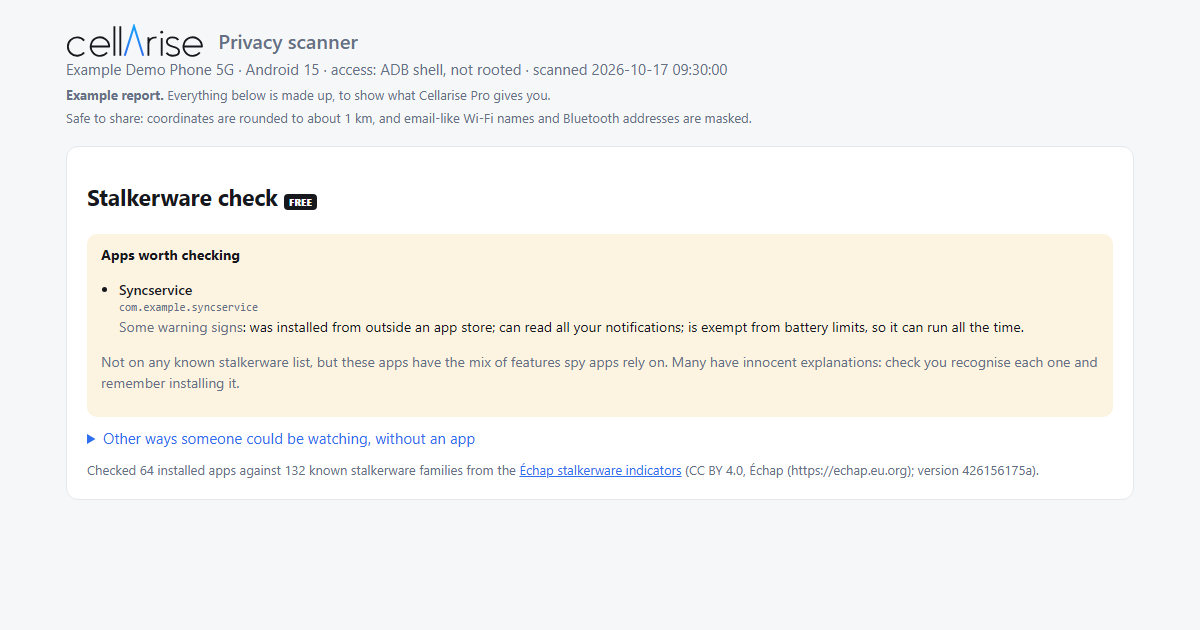The height and width of the screenshot is (630, 1200).
Task: Click the device info line 'Example Demo Phone 5G'
Action: pos(397,70)
